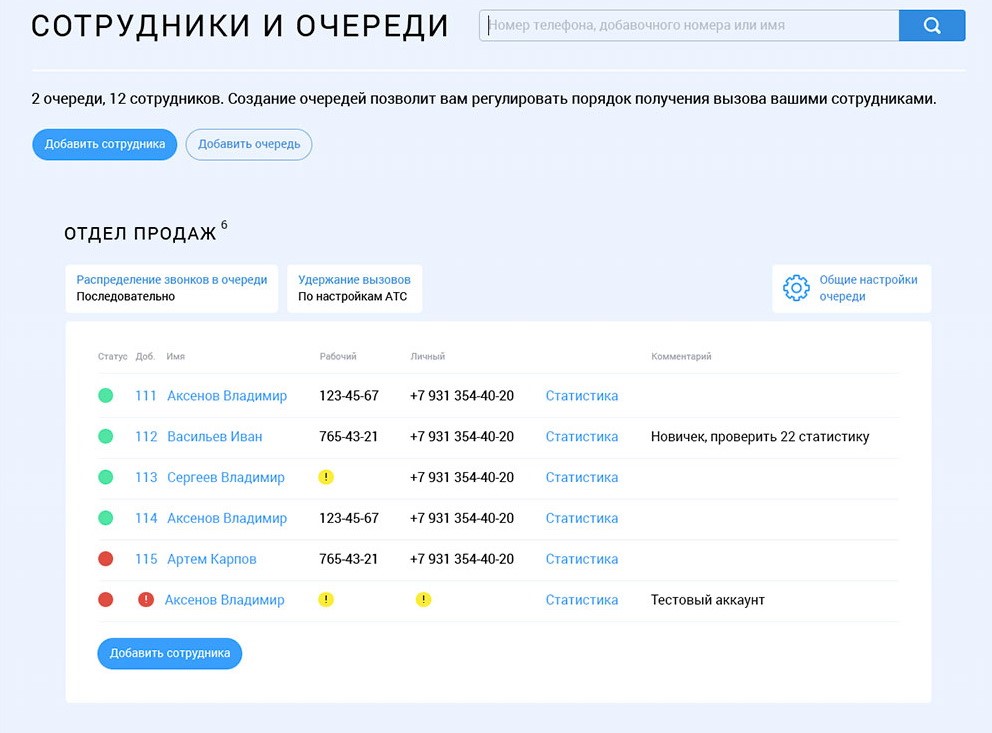
Task: Click the Доб. column header
Action: point(145,357)
